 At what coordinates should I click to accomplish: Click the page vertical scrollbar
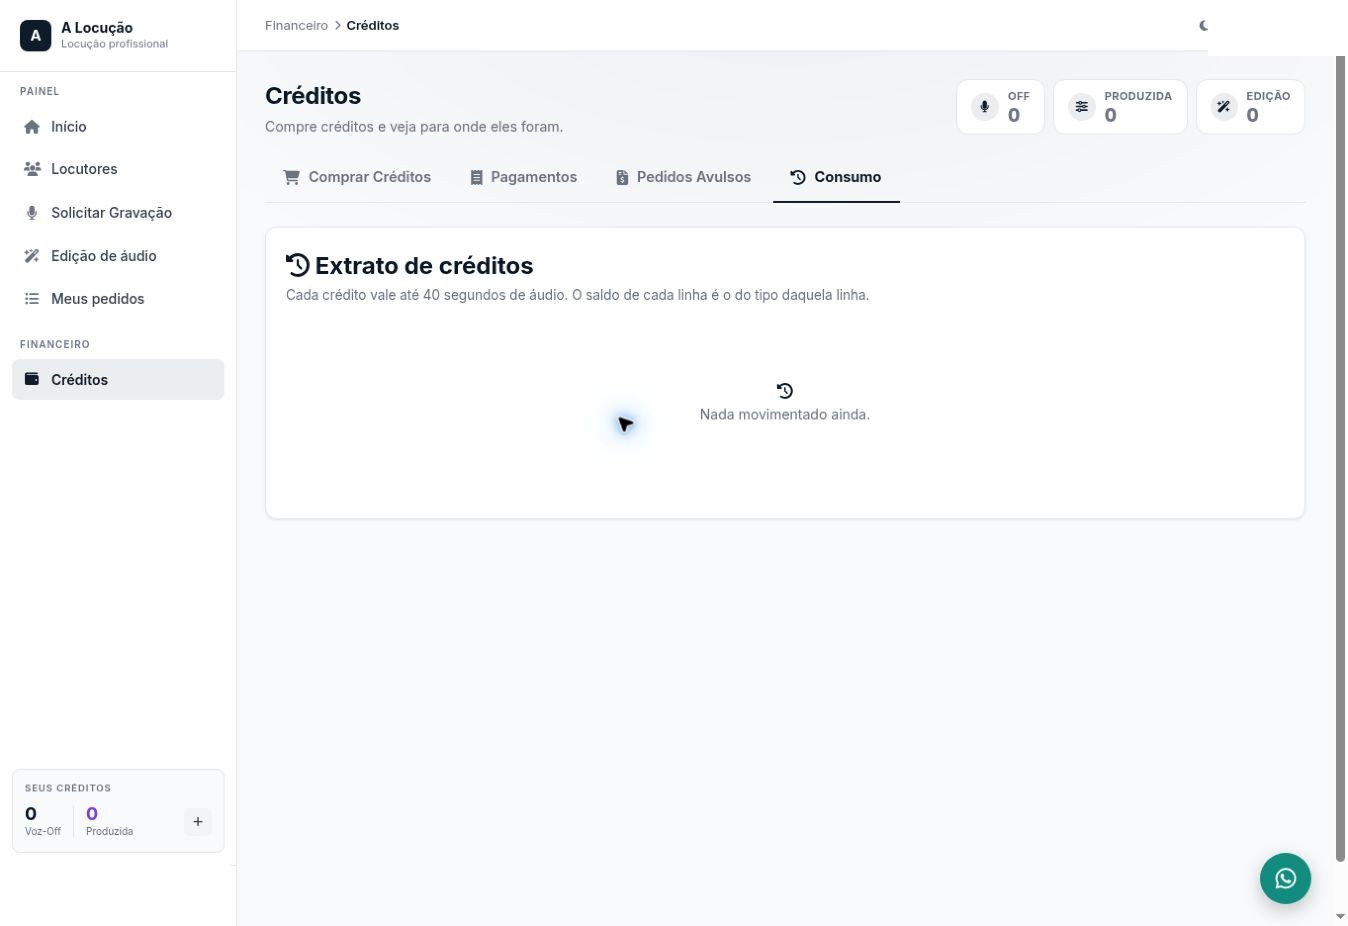[1340, 458]
